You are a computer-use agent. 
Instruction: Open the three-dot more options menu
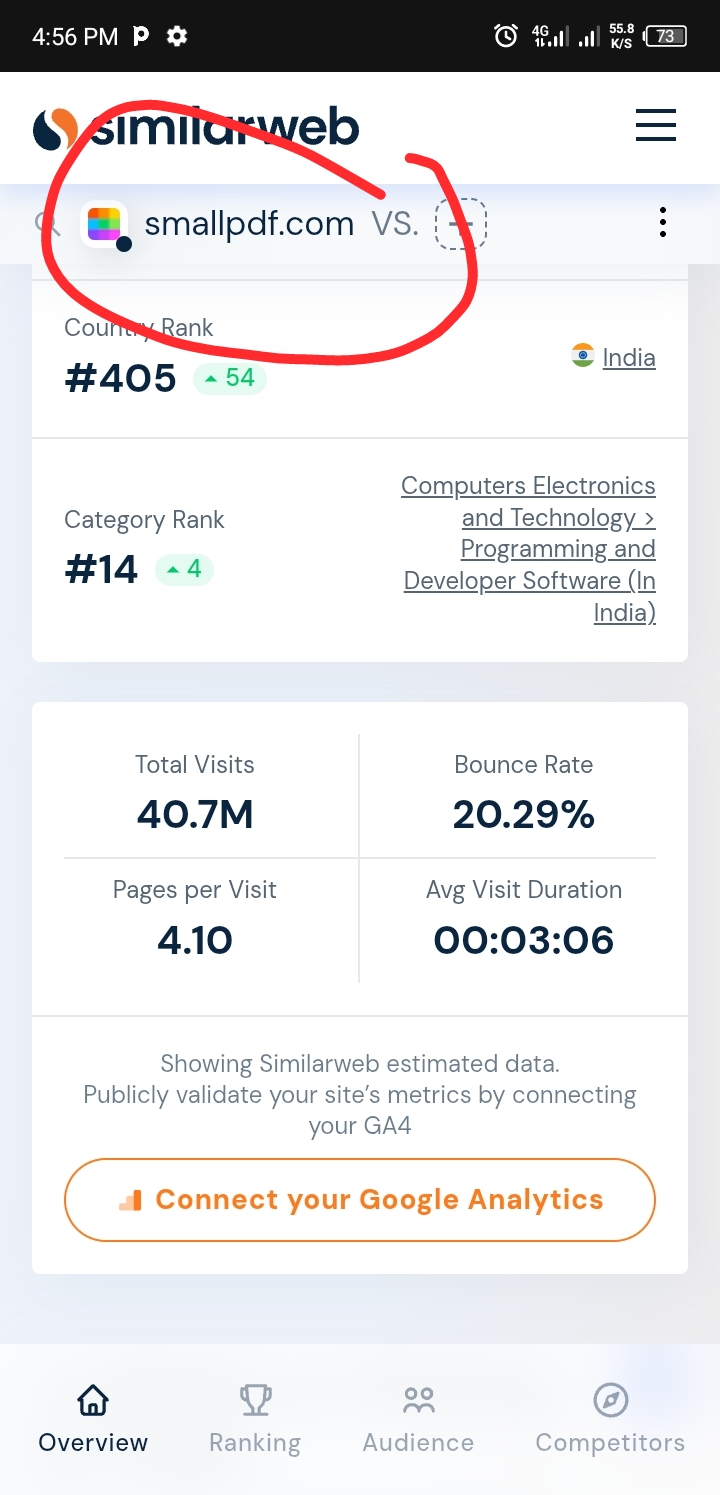click(x=662, y=222)
